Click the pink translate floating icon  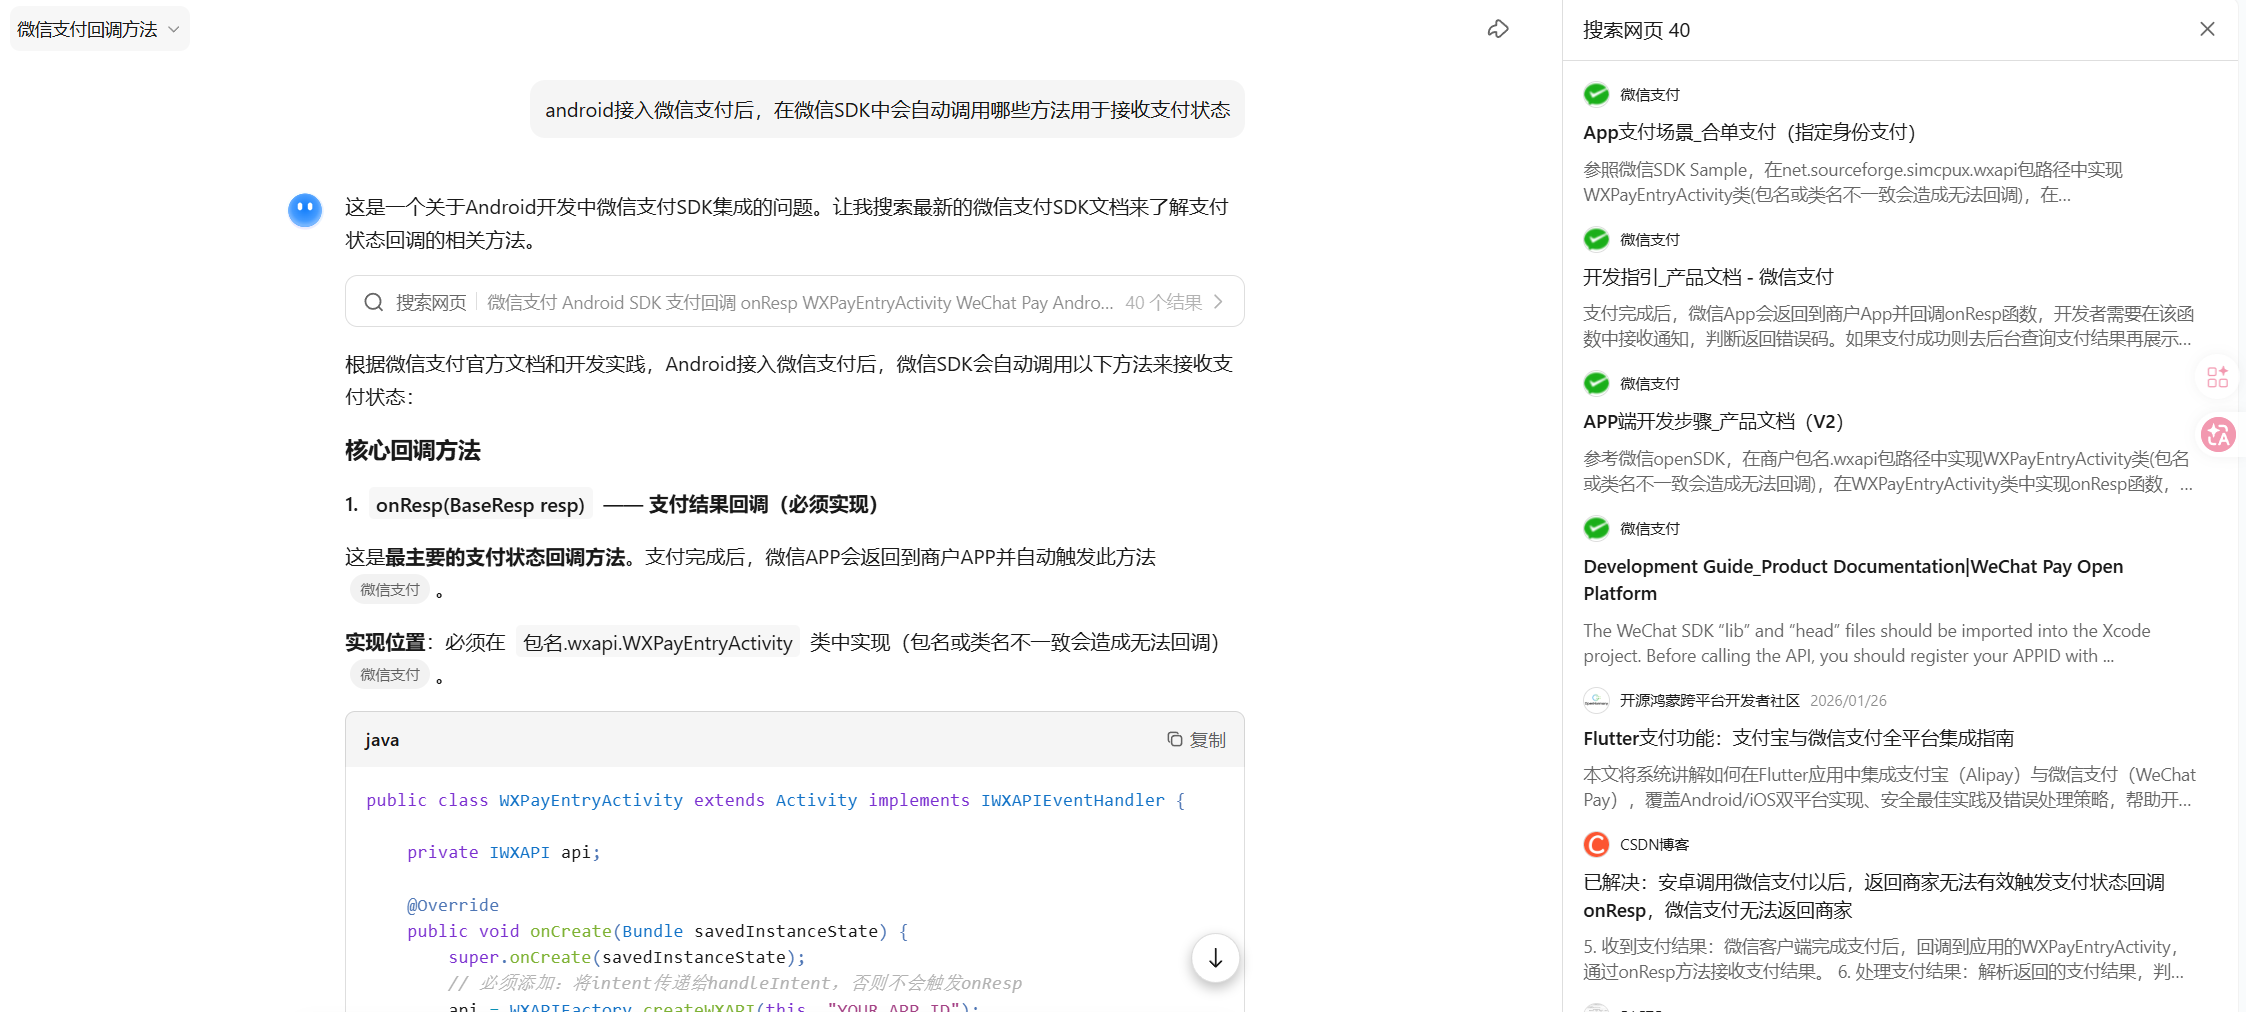[x=2218, y=435]
